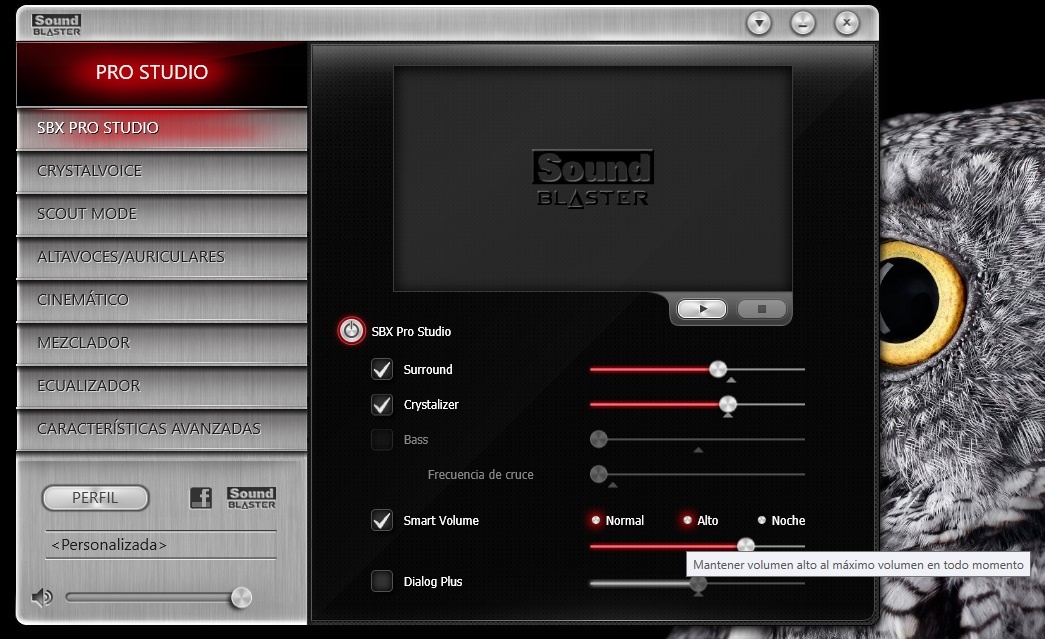Click the Frecuencia de cruce slider handle
This screenshot has width=1045, height=639.
click(x=598, y=474)
